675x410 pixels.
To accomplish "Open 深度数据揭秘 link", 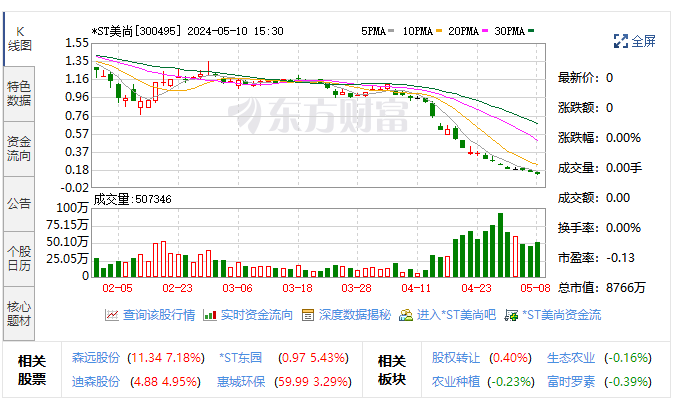I will pos(355,315).
